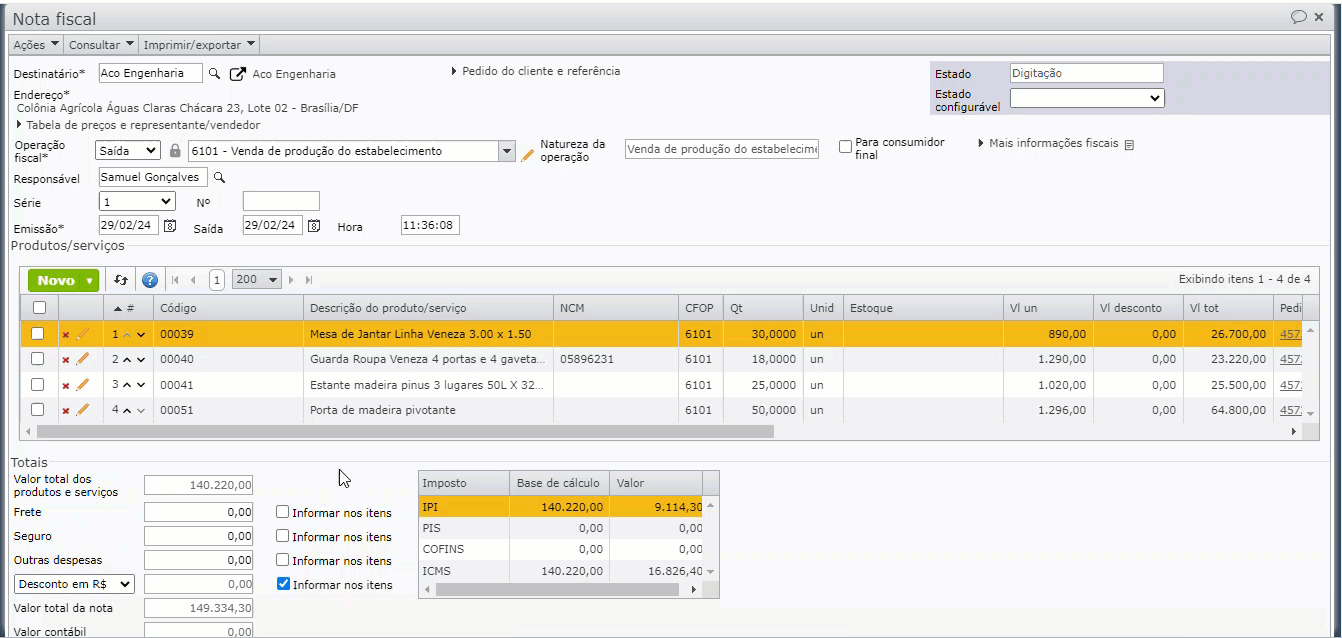Viewport: 1342px width, 638px height.
Task: Search Responsável using magnifier icon
Action: [220, 178]
